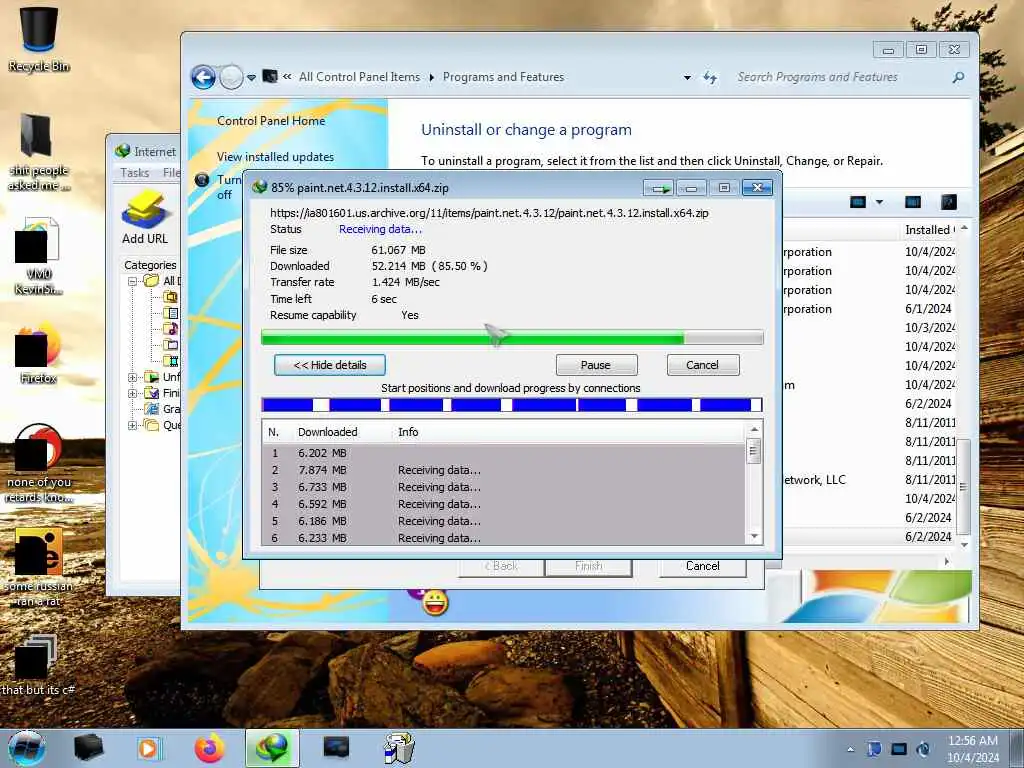Select the Documents folder icon in Categories
This screenshot has height=768, width=1024.
point(170,313)
